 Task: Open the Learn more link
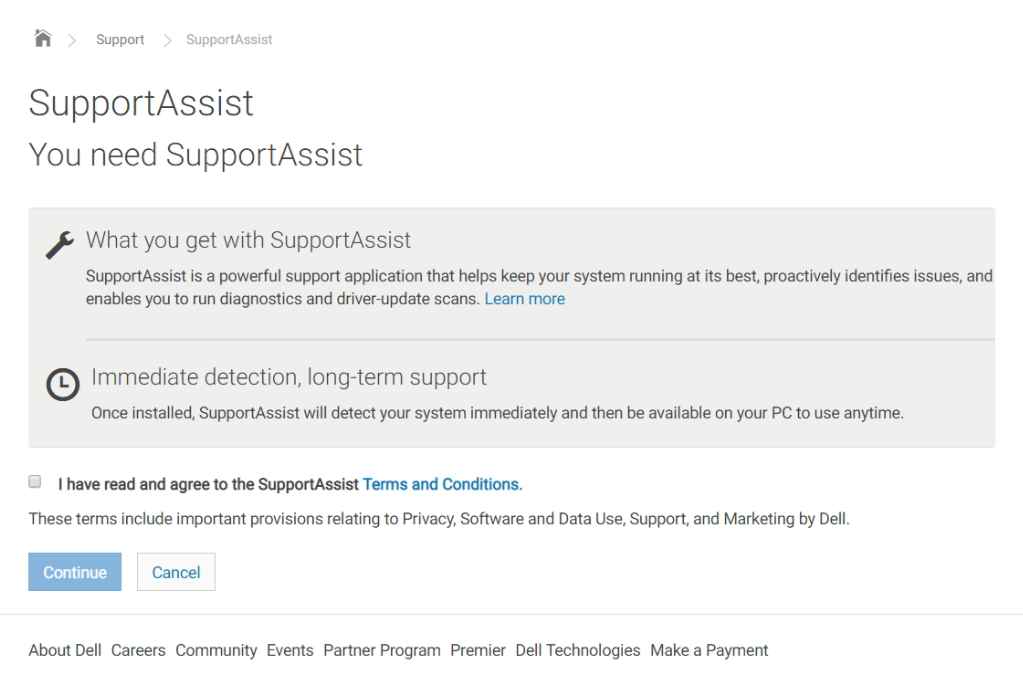click(x=524, y=299)
